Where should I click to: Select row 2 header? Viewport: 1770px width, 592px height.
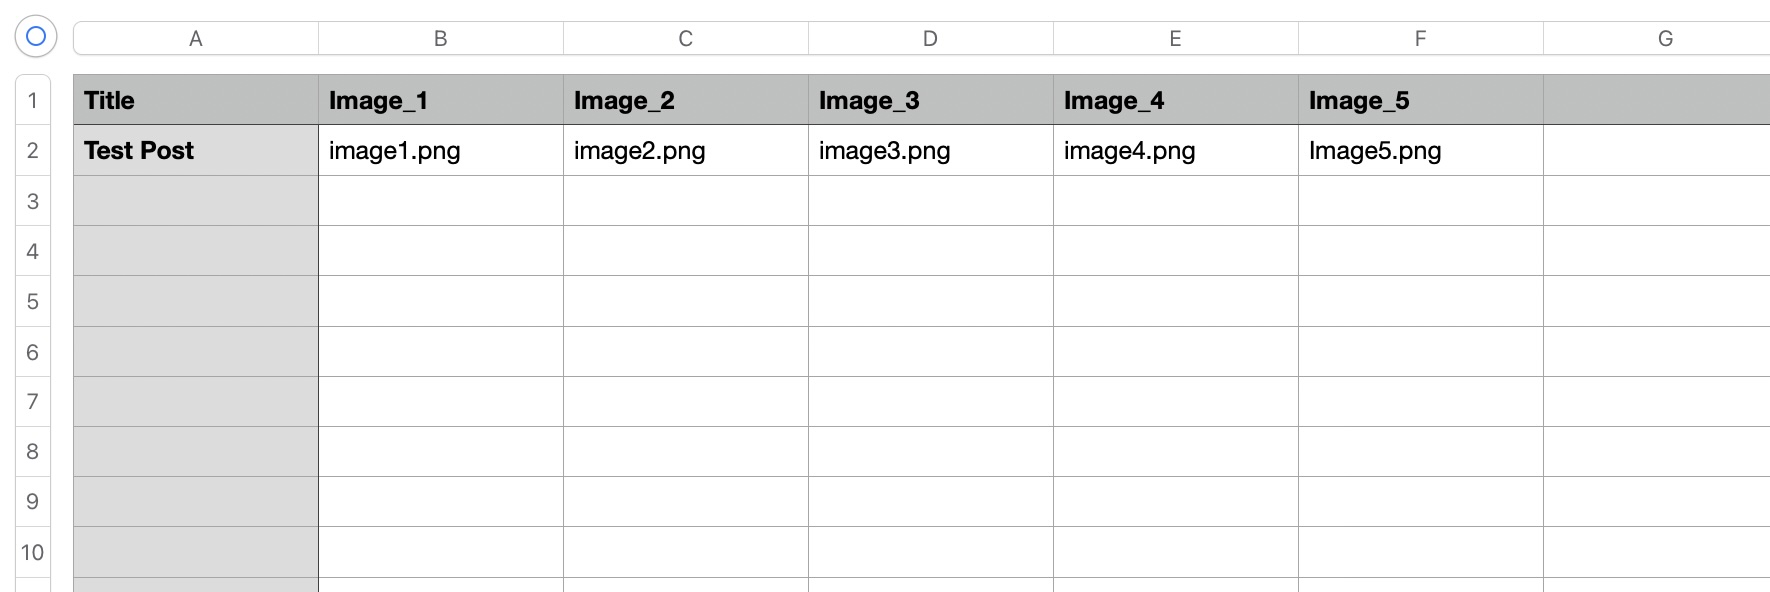click(33, 150)
